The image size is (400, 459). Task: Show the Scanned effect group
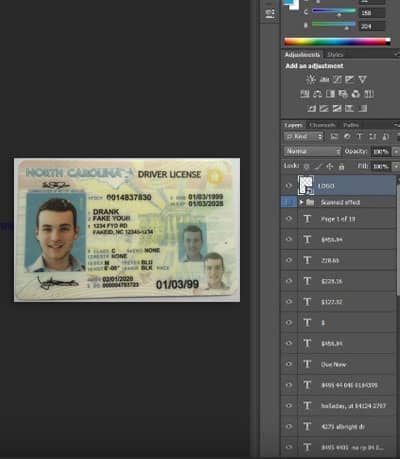click(289, 202)
